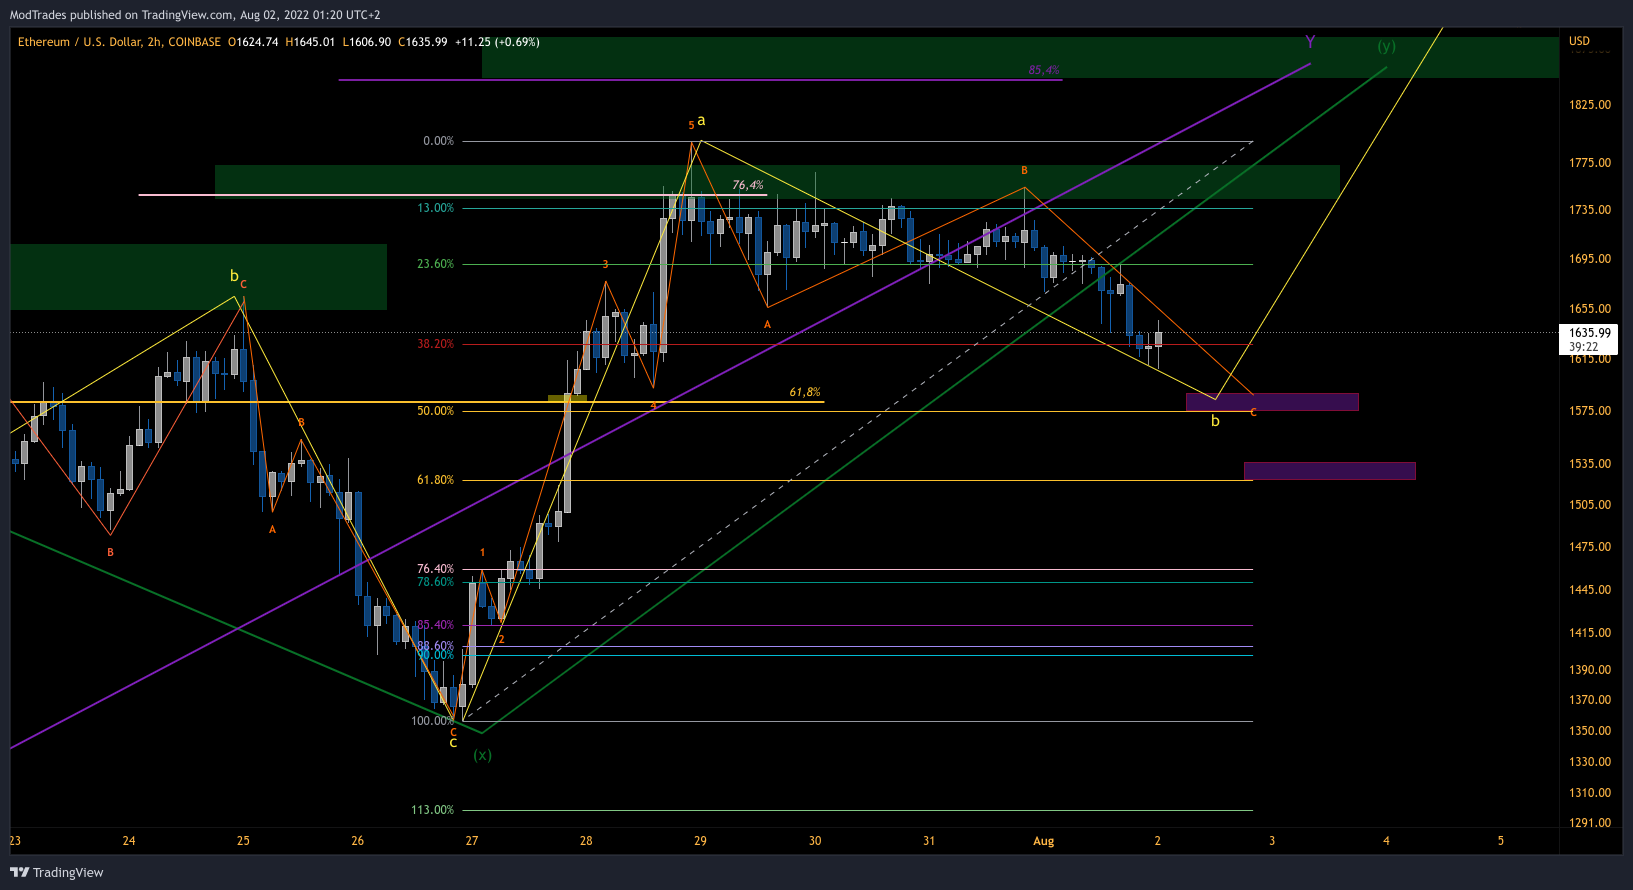Click the 1370.00 price axis label

1589,700
